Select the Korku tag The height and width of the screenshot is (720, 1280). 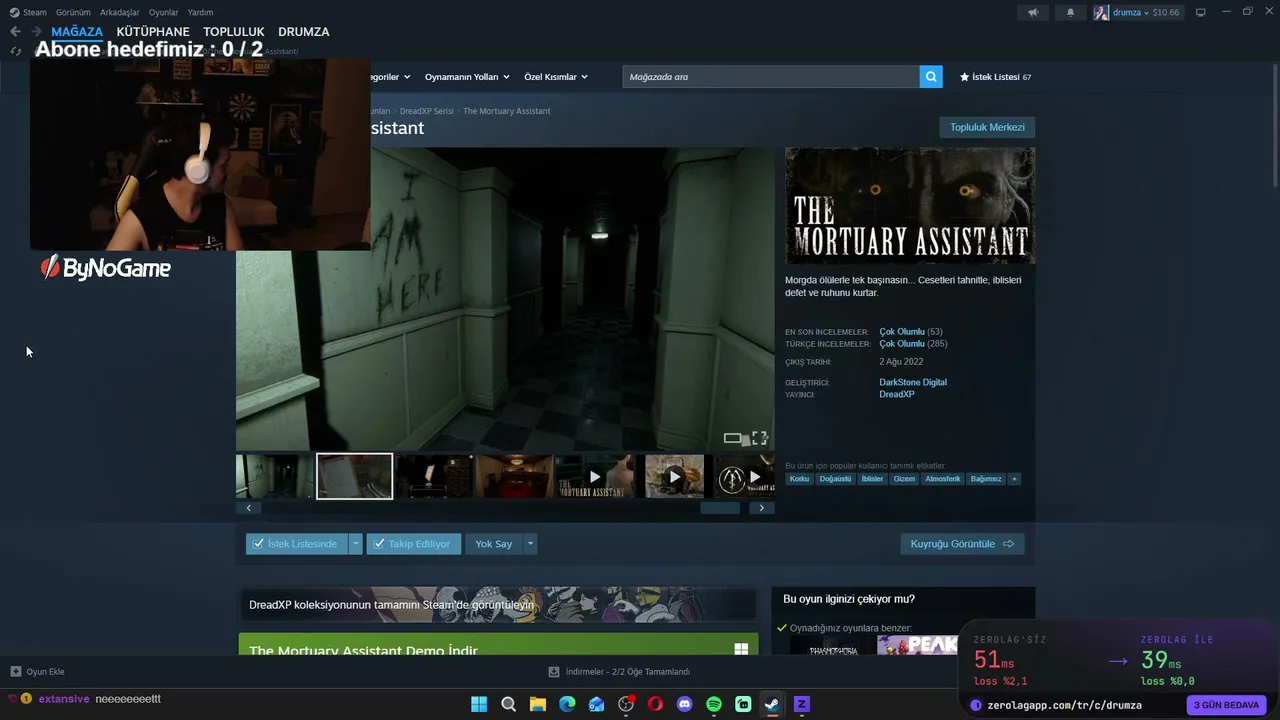[799, 479]
